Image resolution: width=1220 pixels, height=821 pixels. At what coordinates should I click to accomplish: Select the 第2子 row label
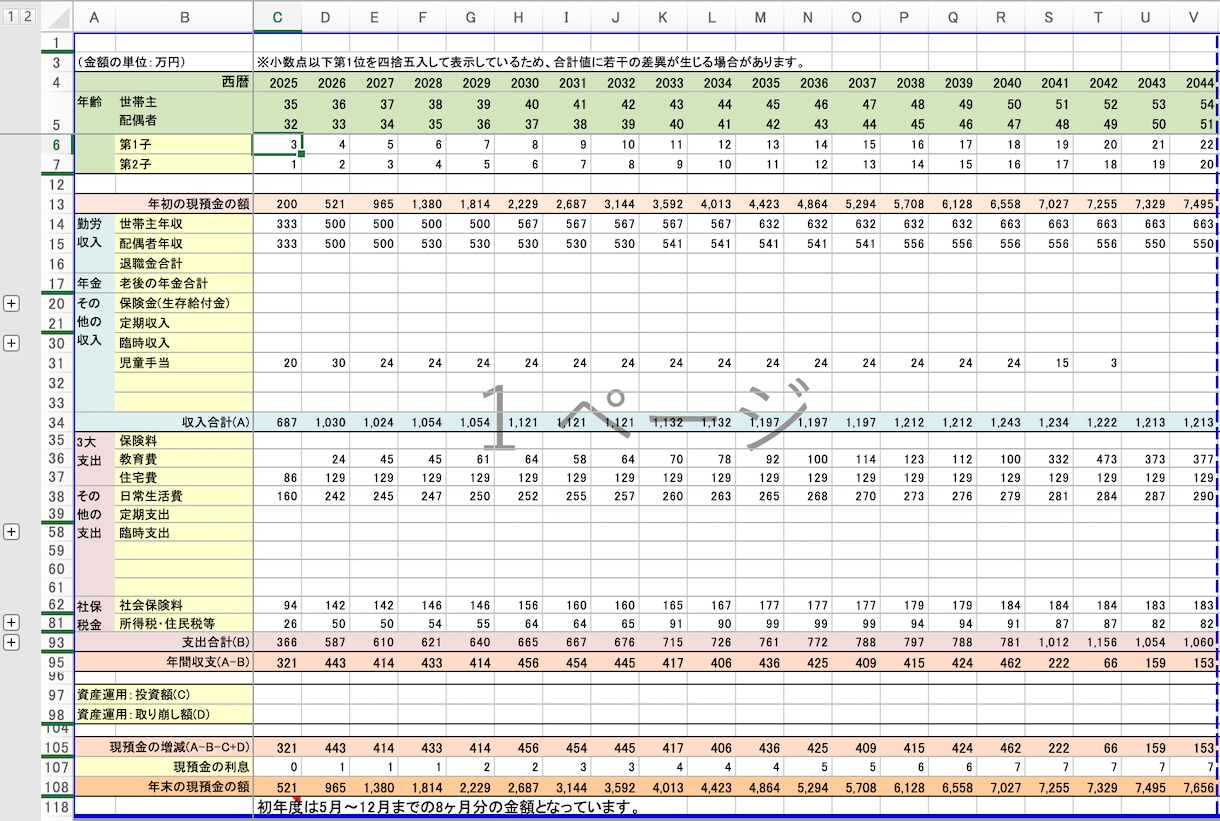[184, 164]
